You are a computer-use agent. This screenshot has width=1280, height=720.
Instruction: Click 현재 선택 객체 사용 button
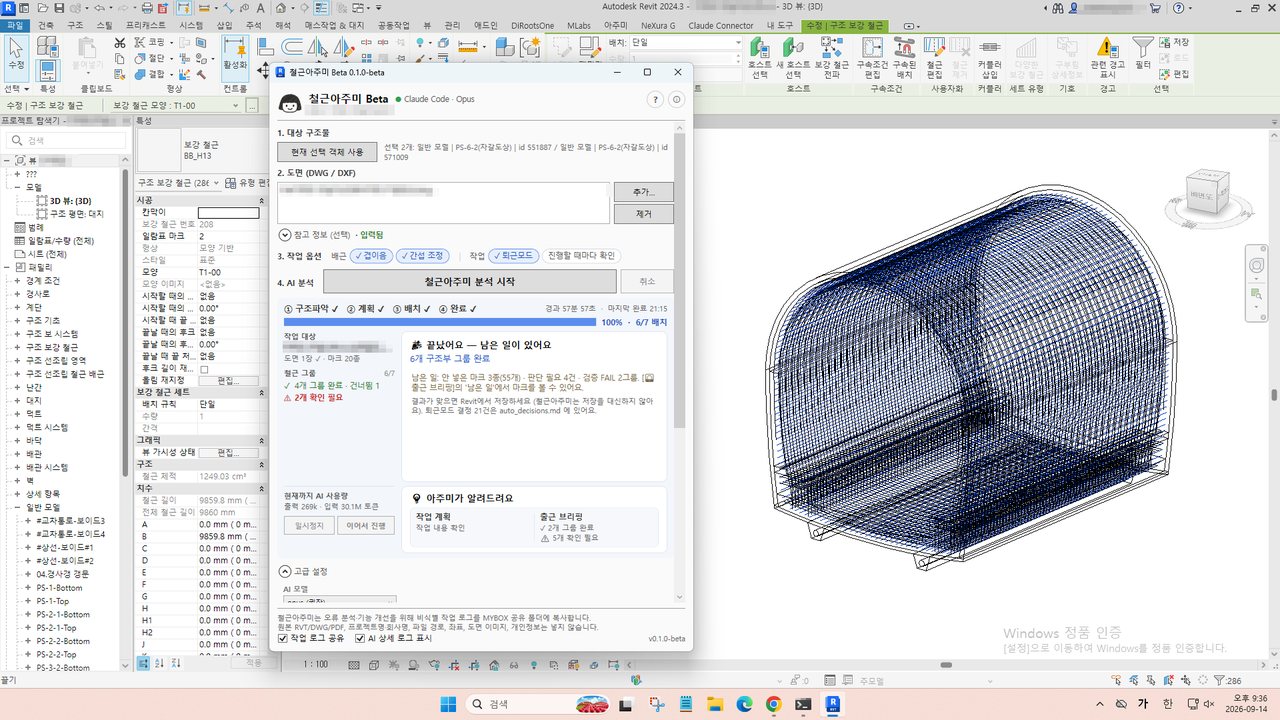[327, 151]
